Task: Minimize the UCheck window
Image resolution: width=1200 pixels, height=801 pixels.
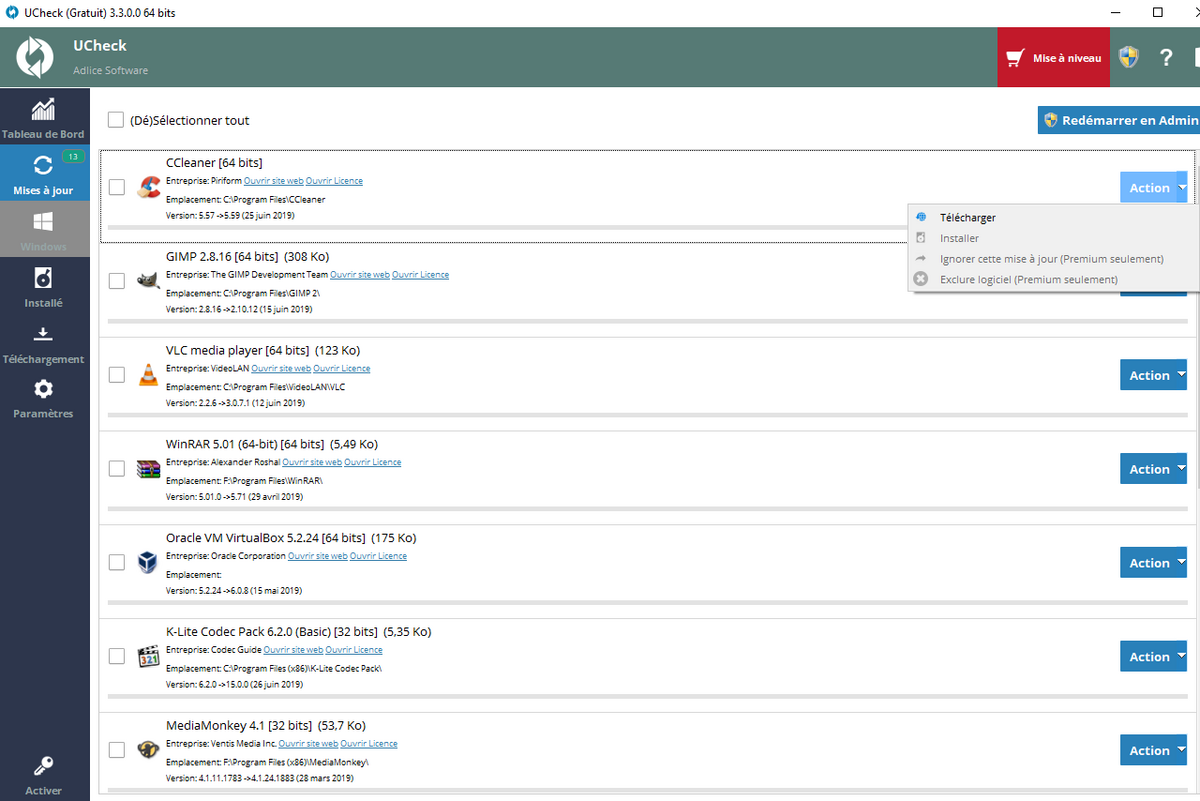Action: (1115, 12)
